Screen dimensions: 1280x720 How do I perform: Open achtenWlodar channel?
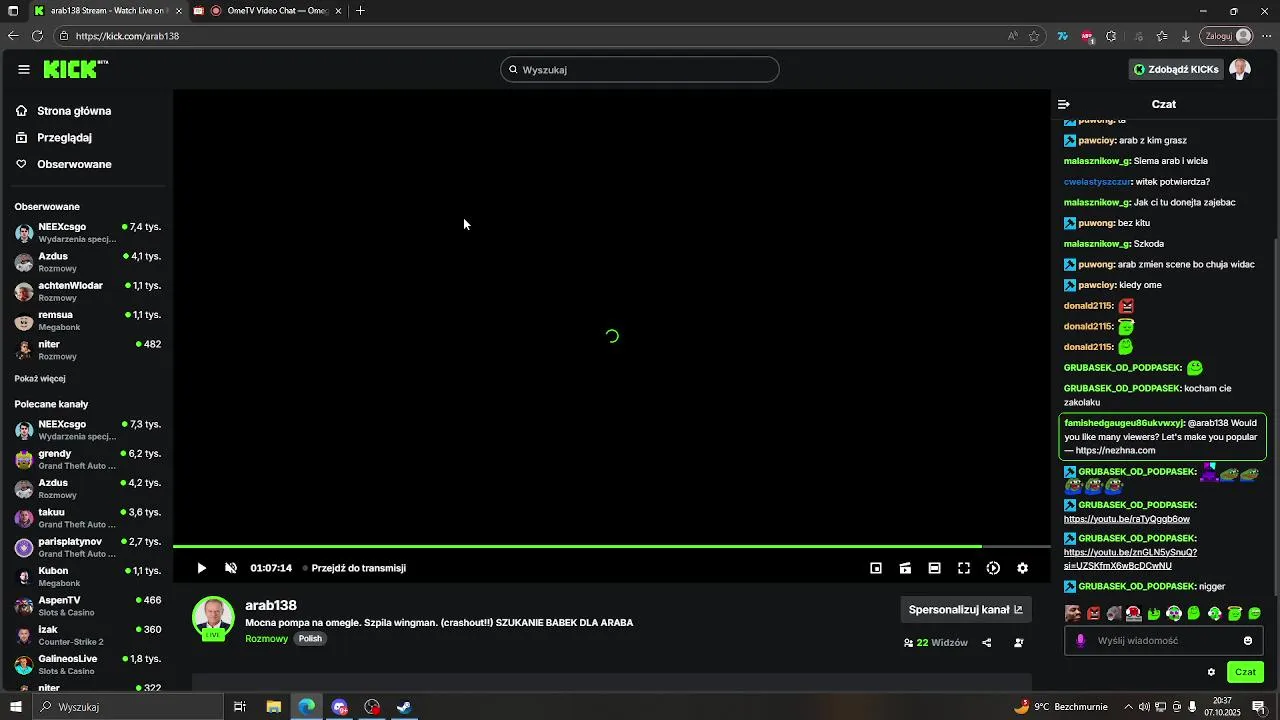pyautogui.click(x=88, y=291)
